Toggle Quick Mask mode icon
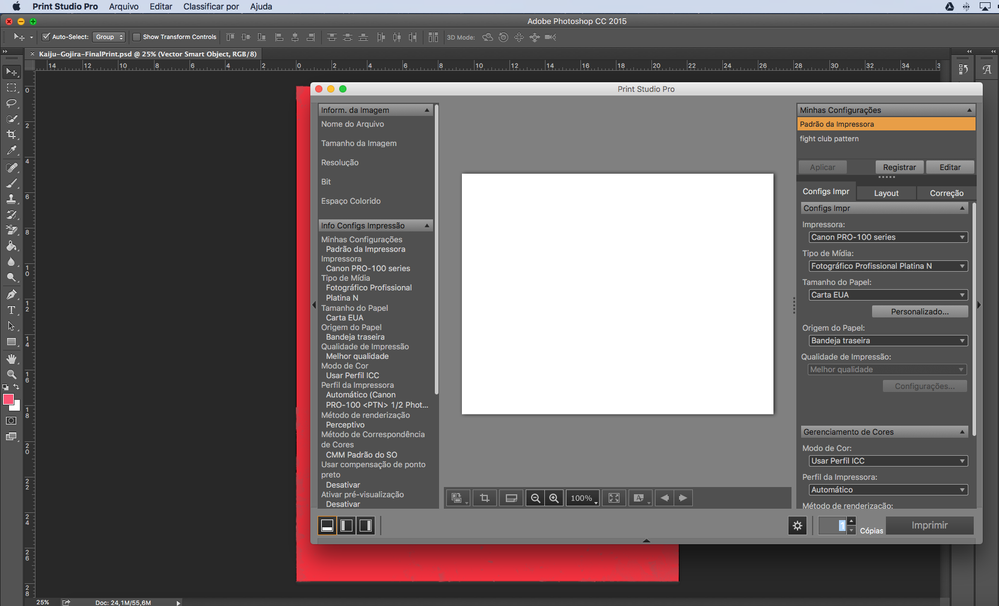The height and width of the screenshot is (606, 999). tap(12, 421)
